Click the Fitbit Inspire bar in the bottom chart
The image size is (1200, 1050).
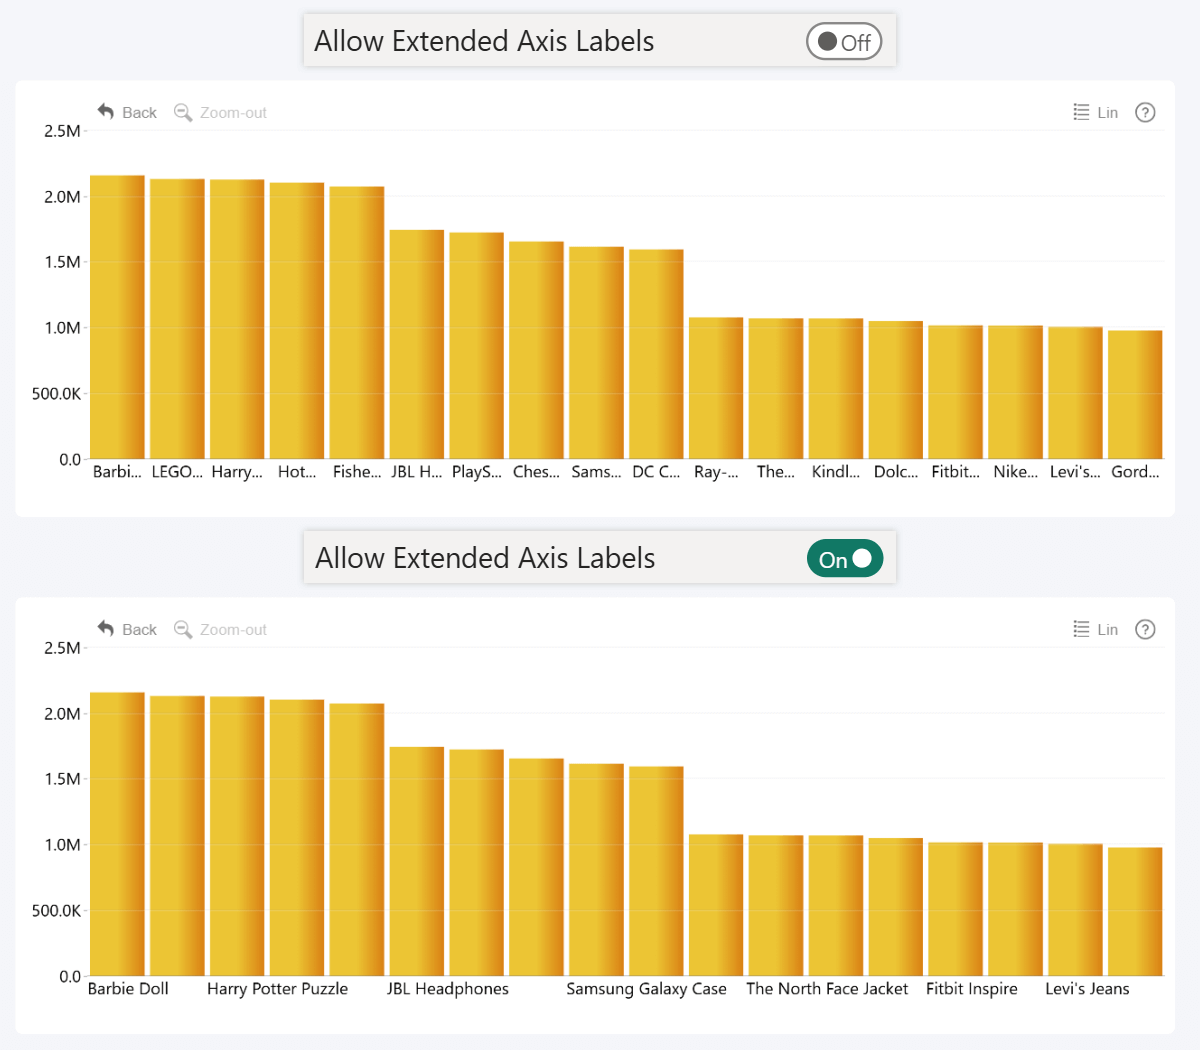click(955, 910)
